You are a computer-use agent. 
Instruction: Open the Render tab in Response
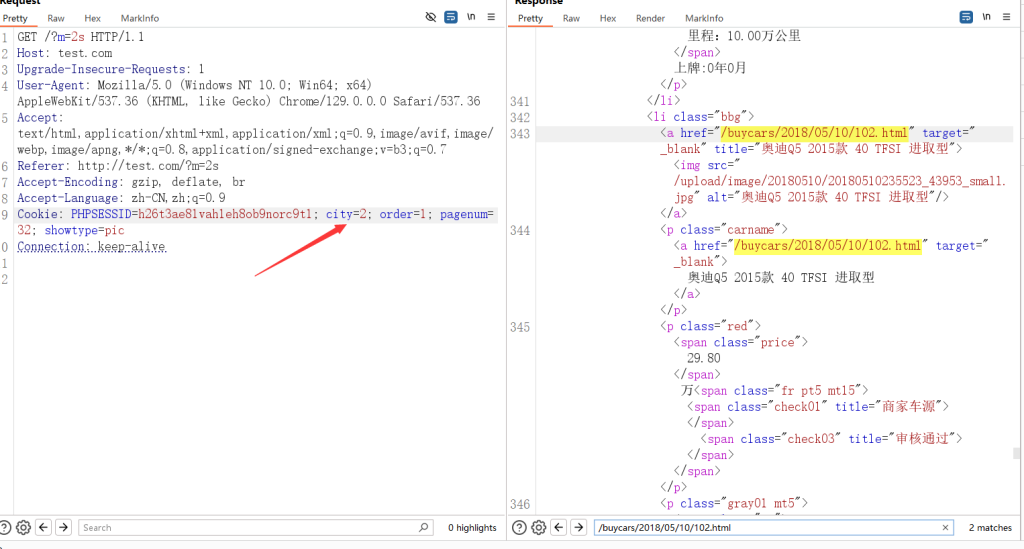tap(650, 18)
